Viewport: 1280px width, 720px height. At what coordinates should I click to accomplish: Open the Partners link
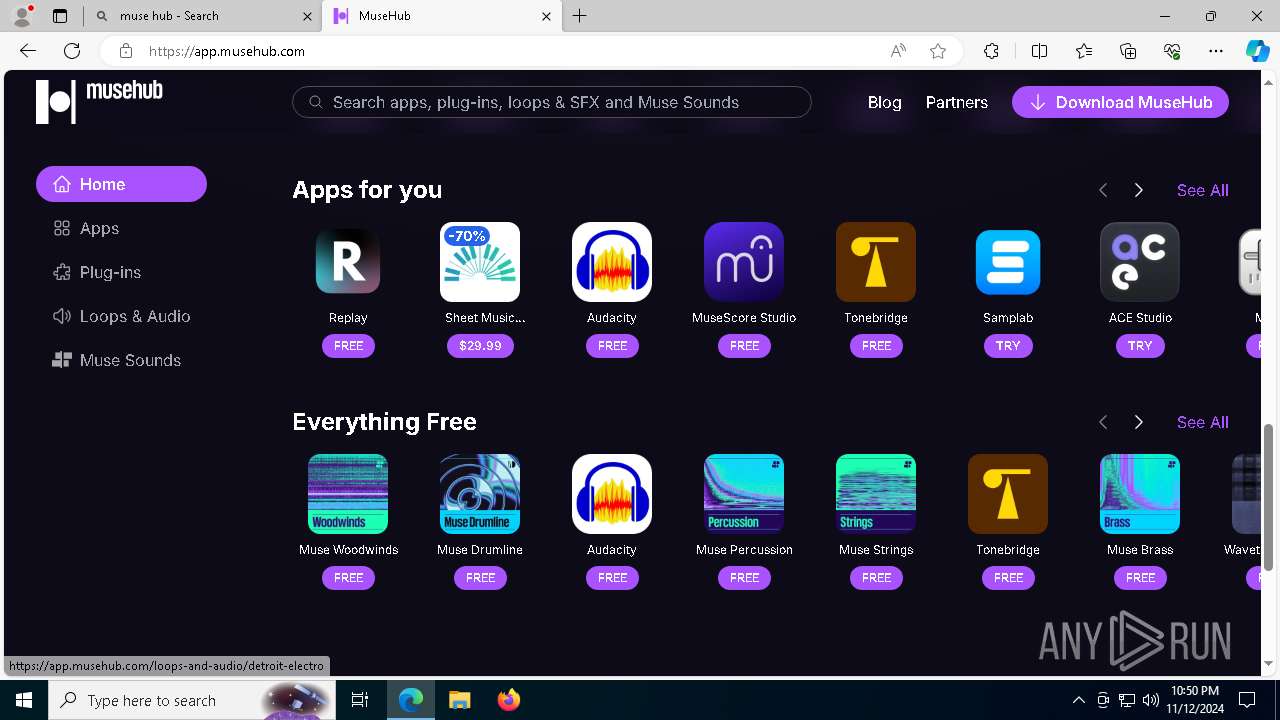pos(957,102)
